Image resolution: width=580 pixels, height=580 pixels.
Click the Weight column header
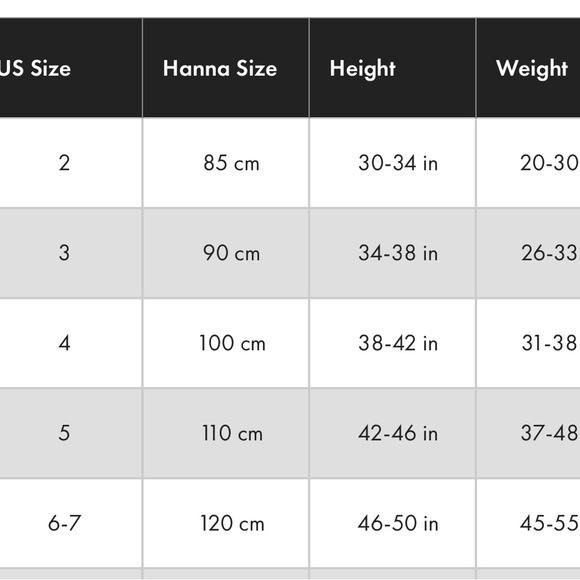pyautogui.click(x=528, y=67)
